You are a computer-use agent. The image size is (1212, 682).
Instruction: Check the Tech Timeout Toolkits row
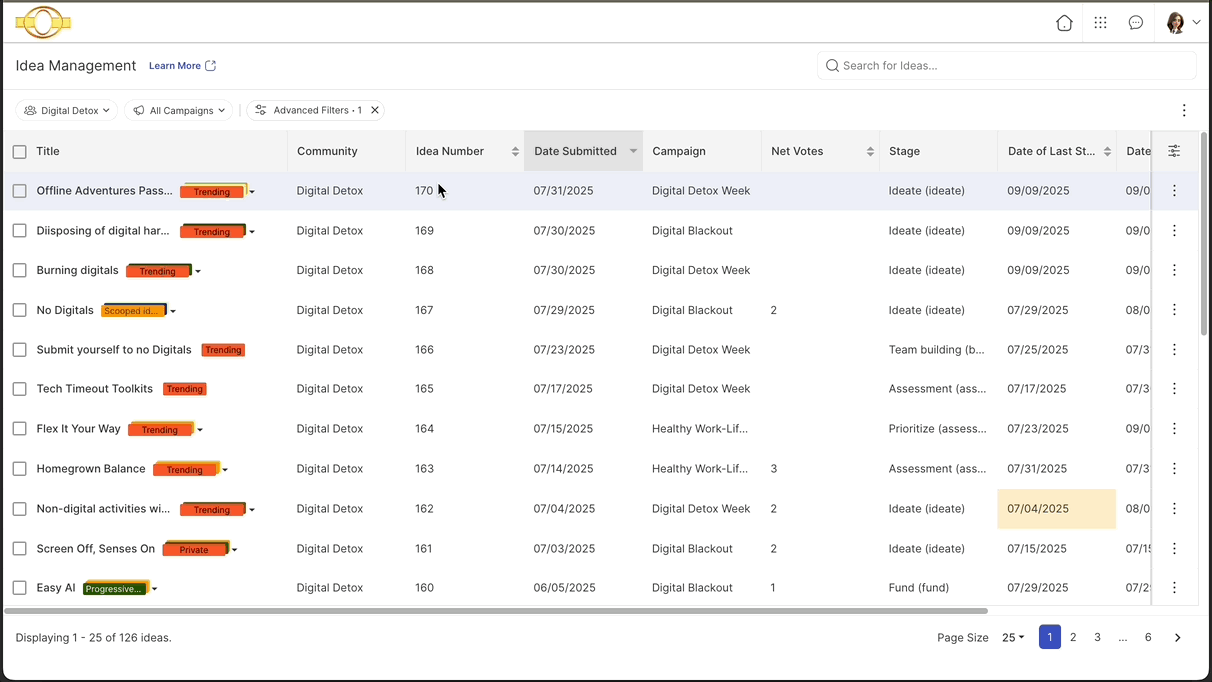pos(20,389)
